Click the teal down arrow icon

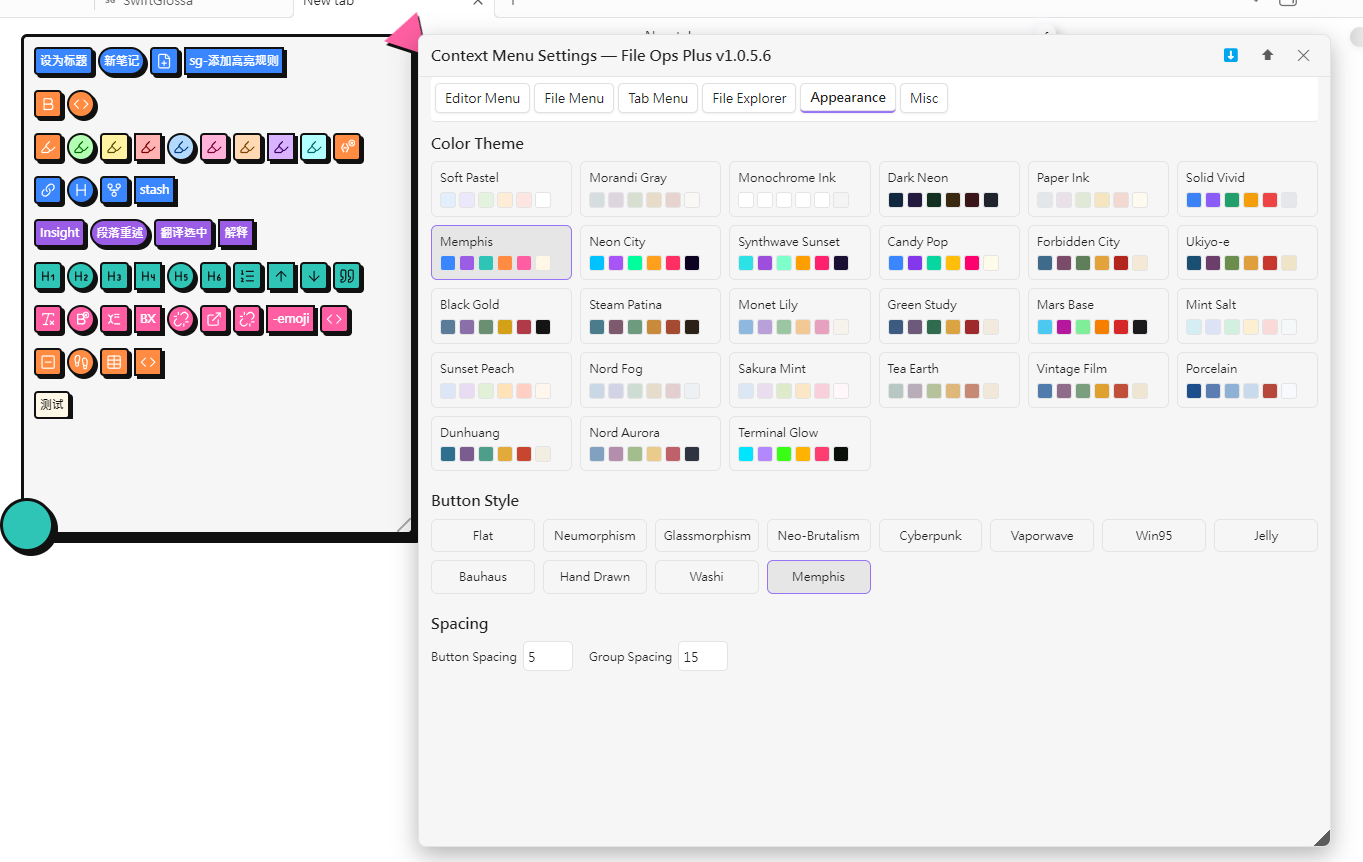(x=314, y=275)
